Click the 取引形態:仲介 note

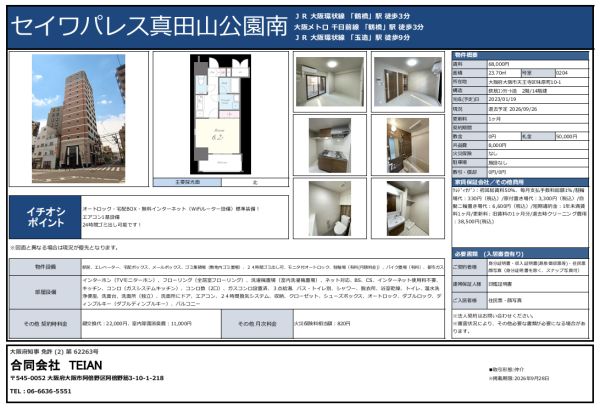pos(507,369)
